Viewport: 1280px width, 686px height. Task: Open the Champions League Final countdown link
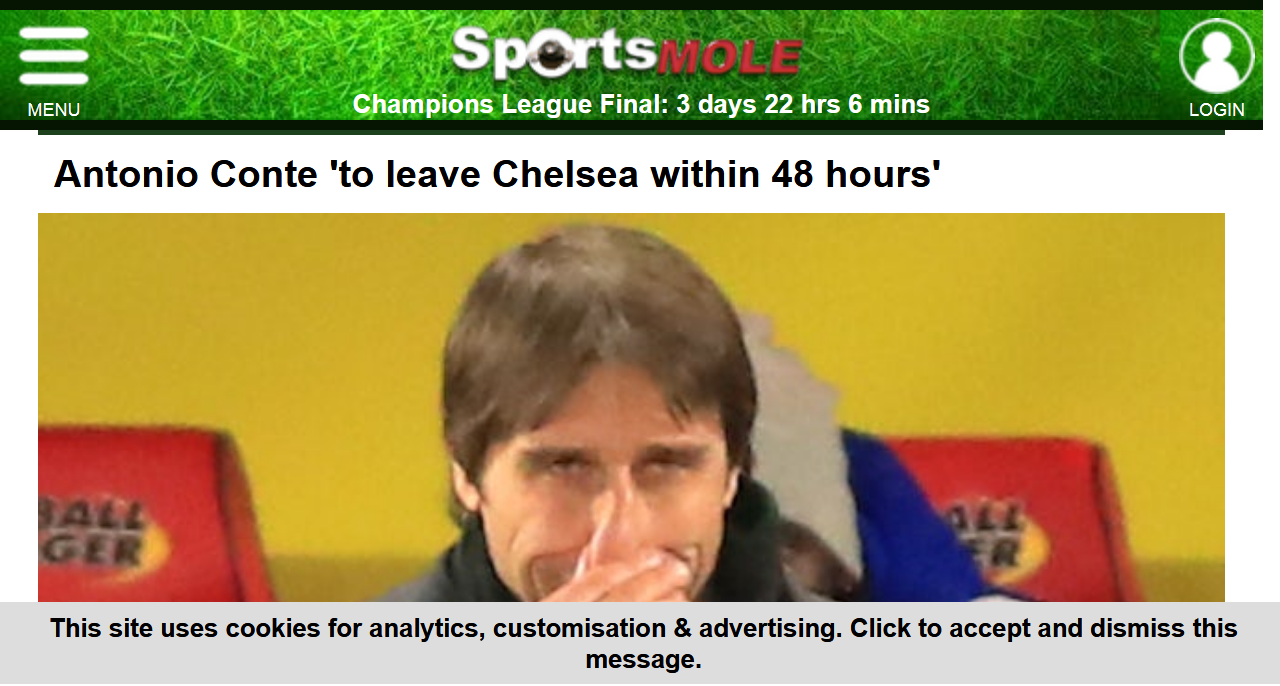641,104
